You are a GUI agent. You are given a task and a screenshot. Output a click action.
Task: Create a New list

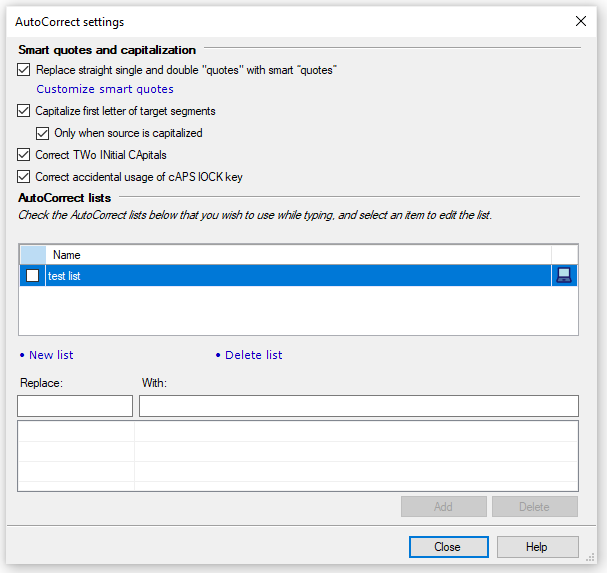51,355
